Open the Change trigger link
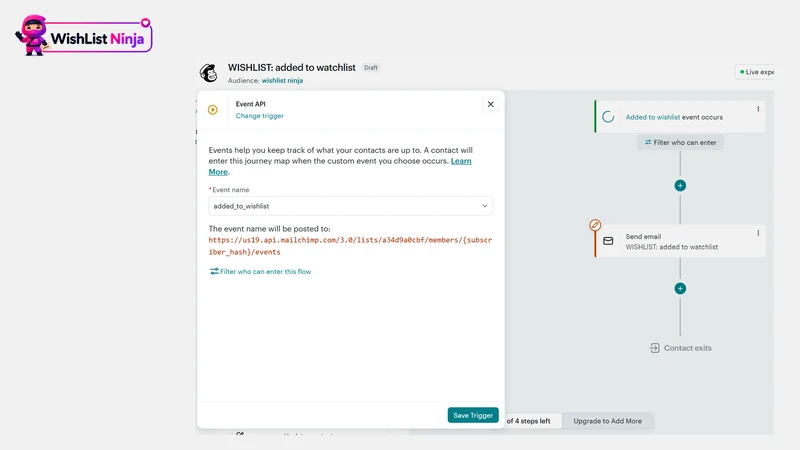The image size is (800, 450). (x=260, y=116)
